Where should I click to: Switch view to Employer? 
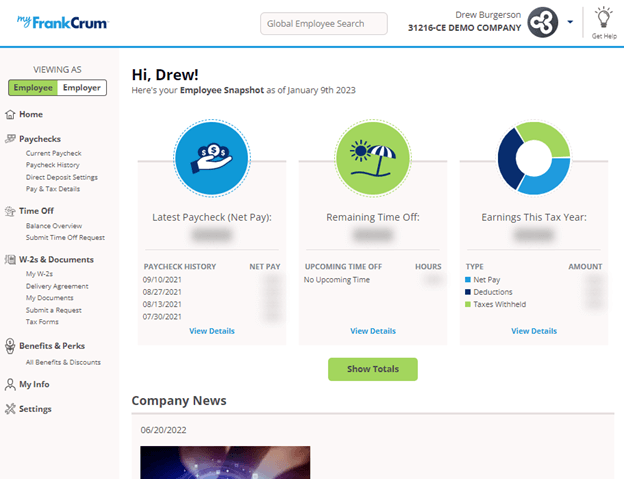(x=82, y=88)
